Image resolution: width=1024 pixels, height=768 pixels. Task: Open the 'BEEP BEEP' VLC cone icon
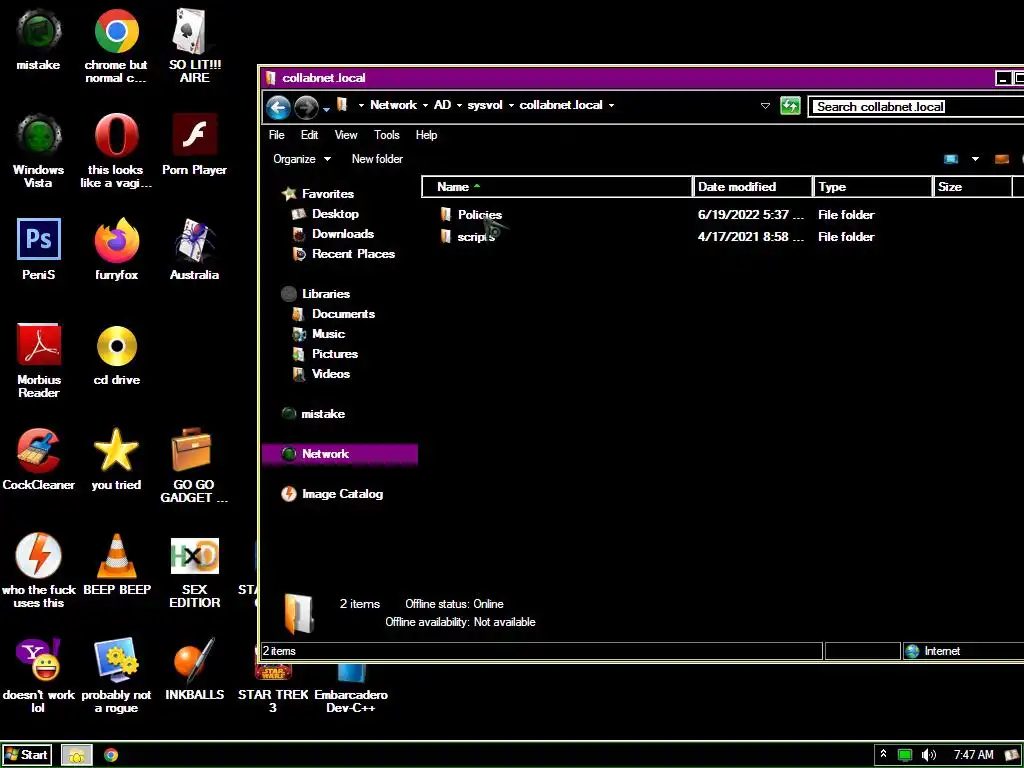[116, 564]
